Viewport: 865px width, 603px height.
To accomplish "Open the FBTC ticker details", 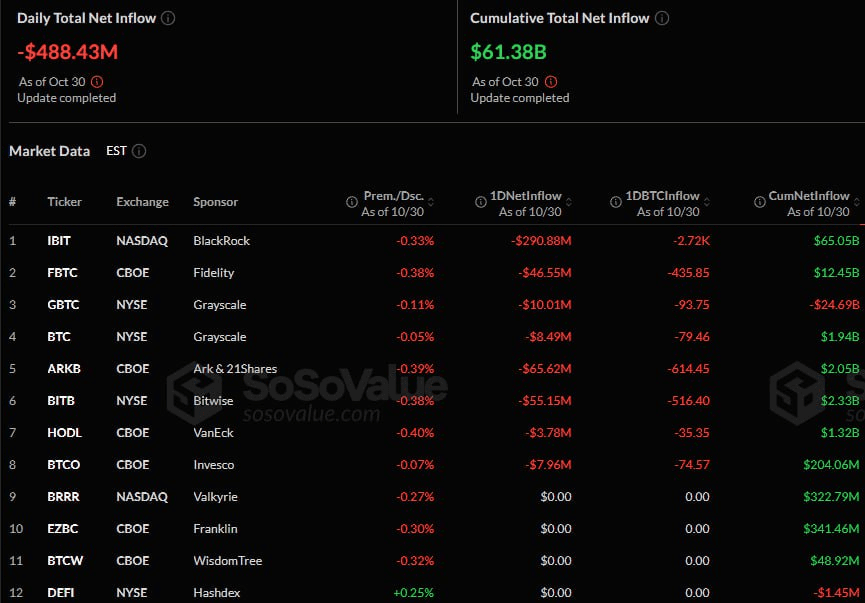I will pyautogui.click(x=58, y=272).
